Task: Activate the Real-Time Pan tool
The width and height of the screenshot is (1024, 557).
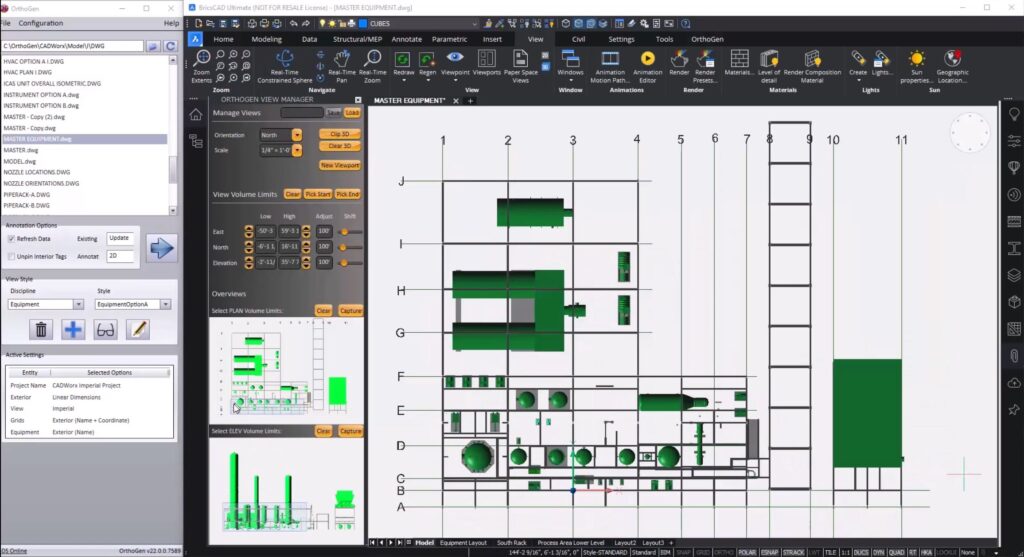Action: point(341,65)
